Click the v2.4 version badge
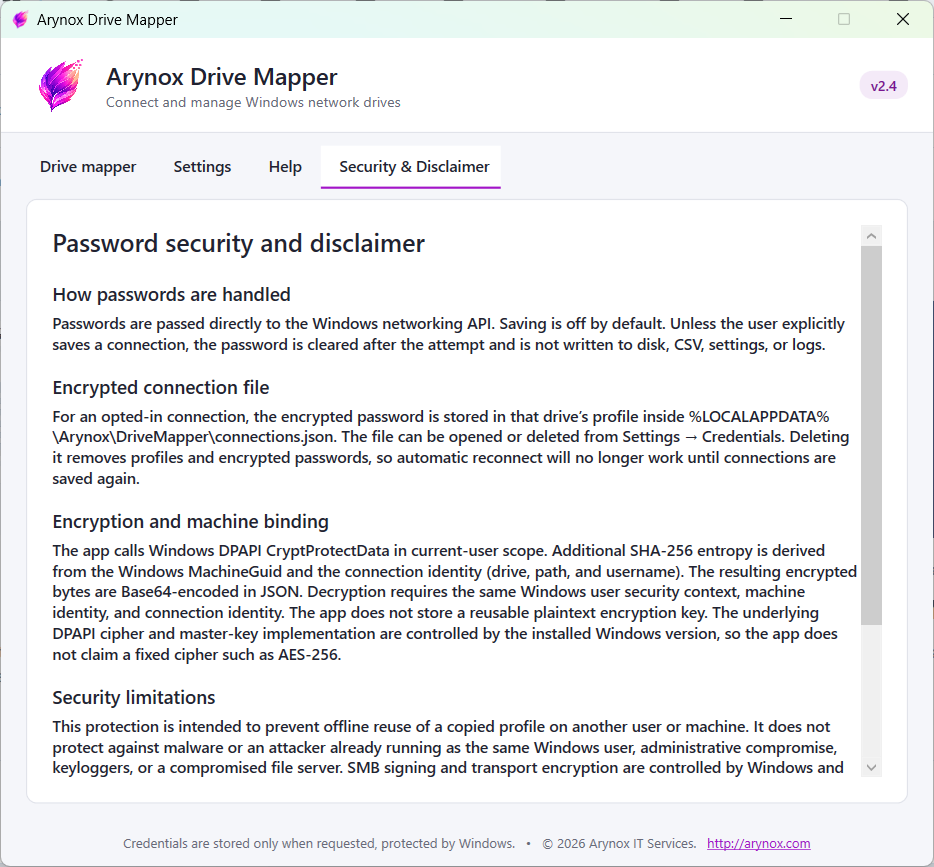 coord(883,86)
